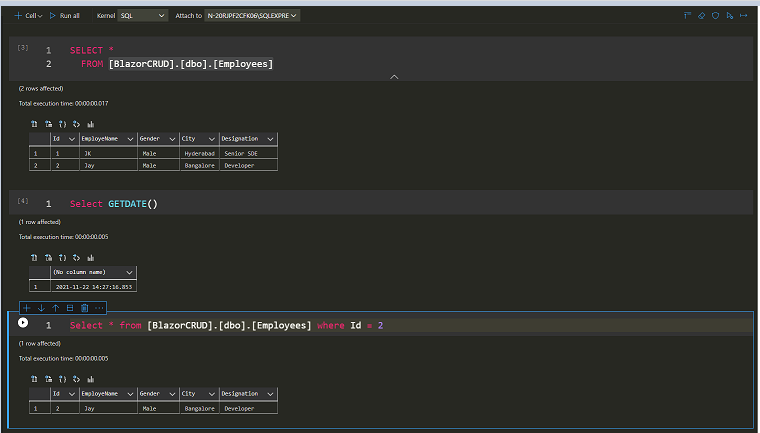
Task: Save the Id = 2 query results as XML
Action: pos(76,379)
